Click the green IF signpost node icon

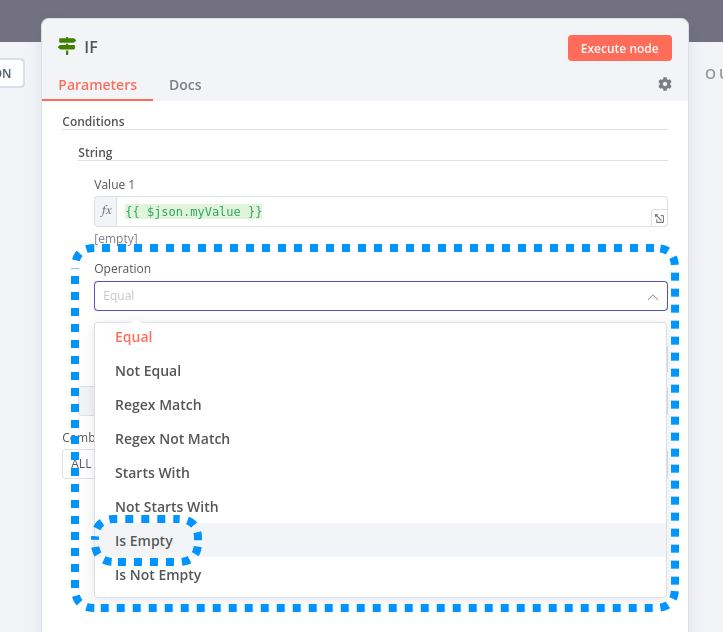pyautogui.click(x=67, y=46)
